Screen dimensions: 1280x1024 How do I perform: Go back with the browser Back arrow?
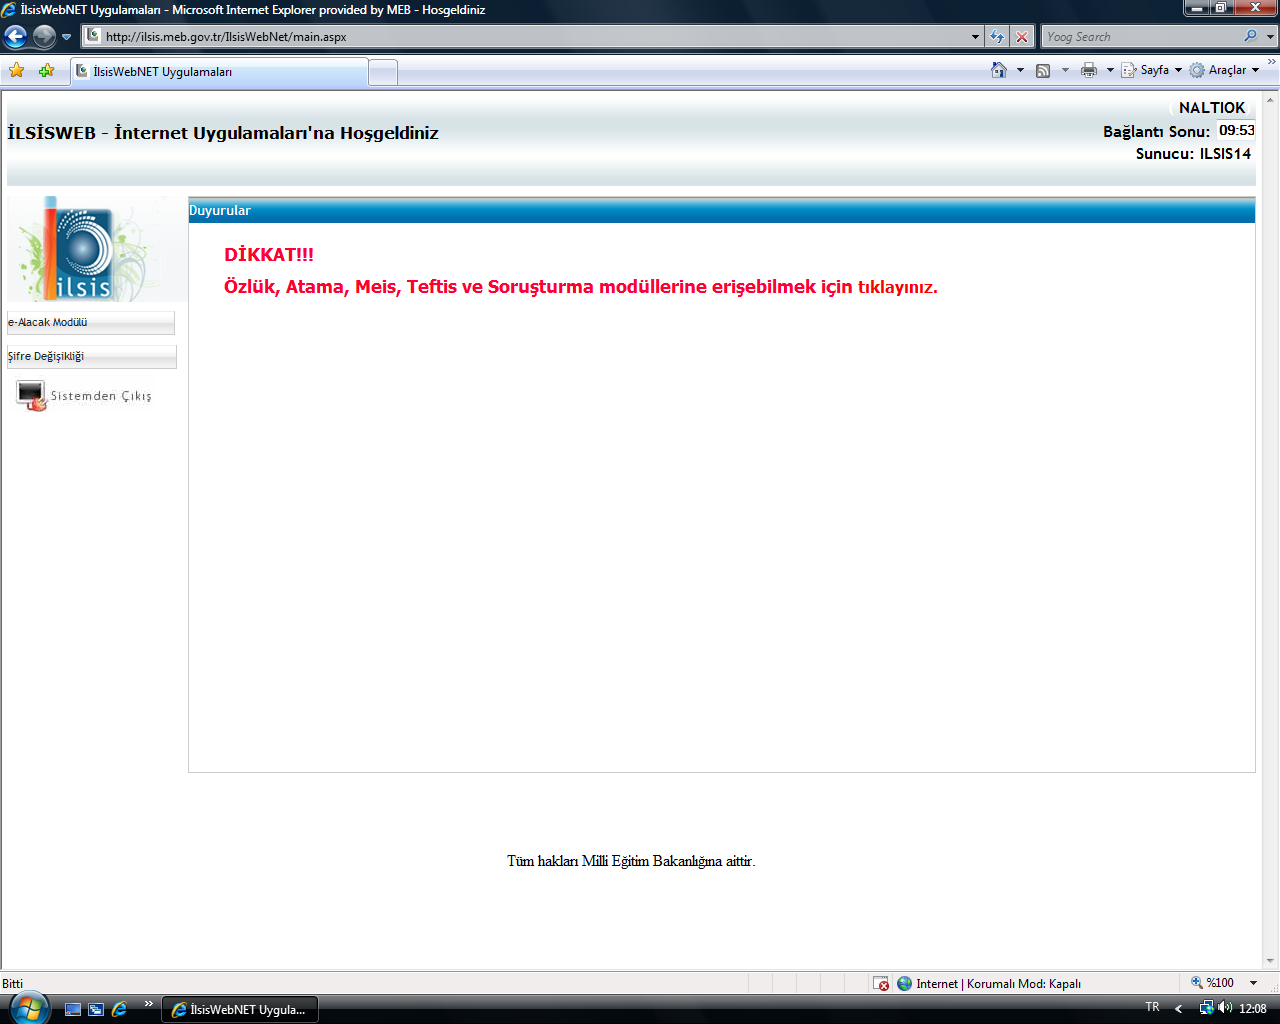pos(15,37)
